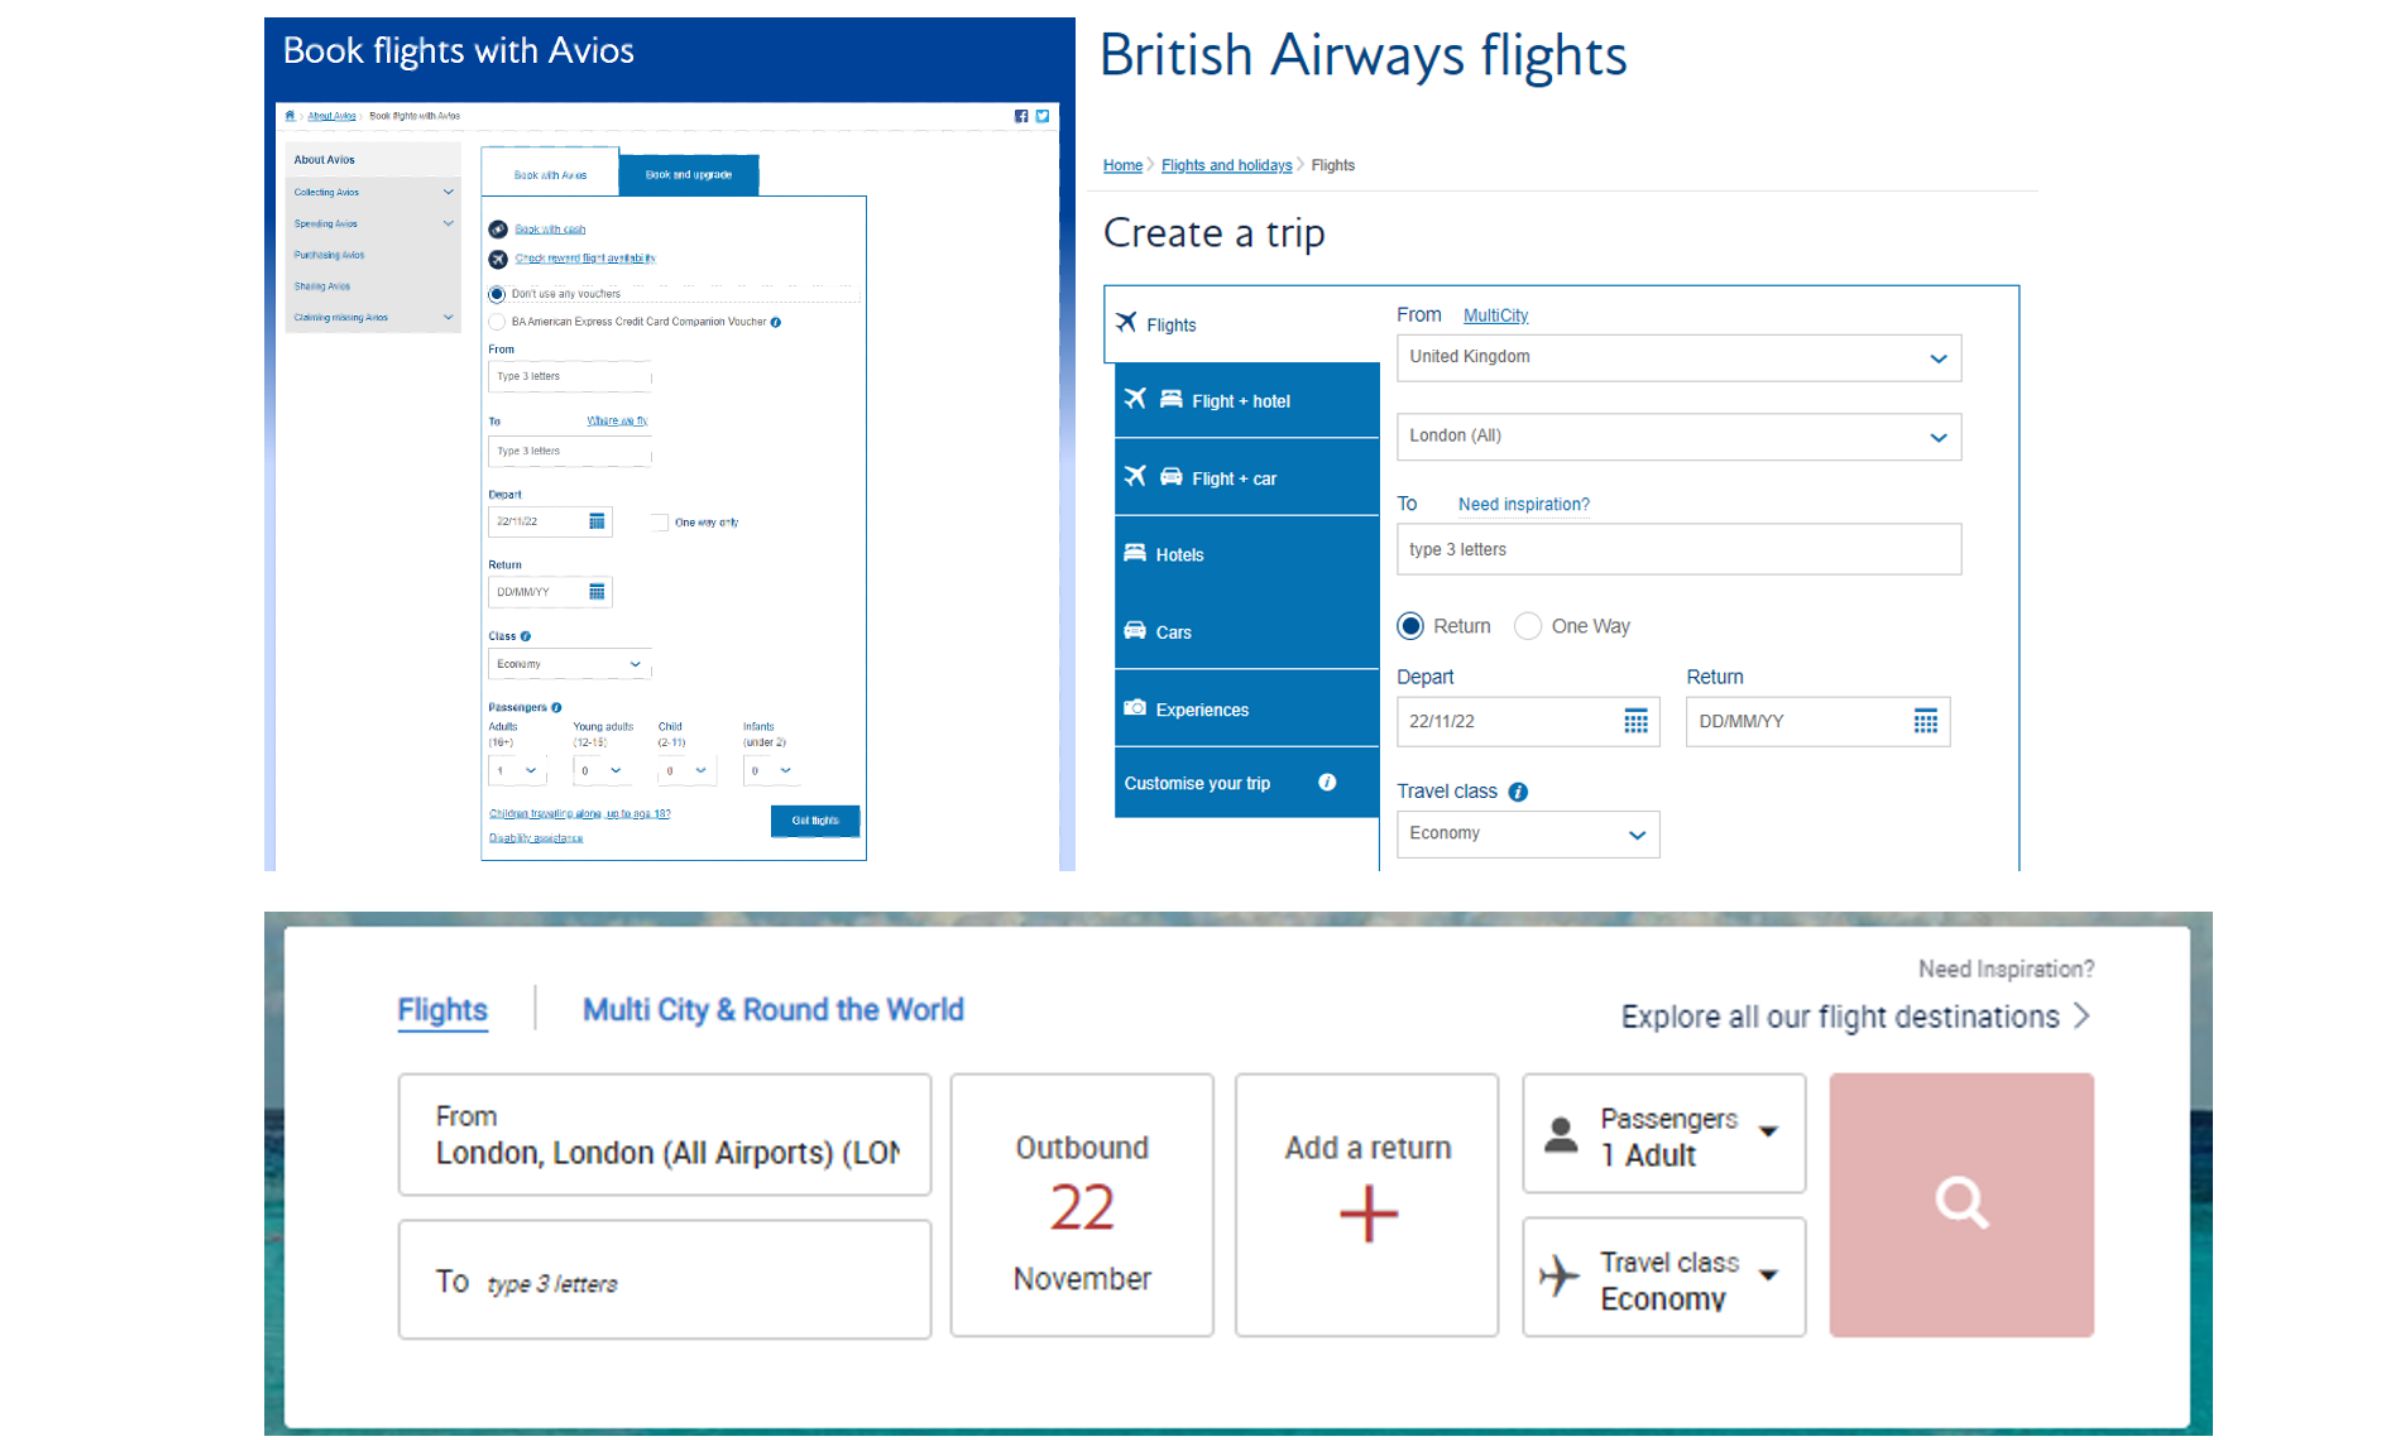Open Multi City & Round the World tab
Screen dimensions: 2400x1440
point(773,1010)
